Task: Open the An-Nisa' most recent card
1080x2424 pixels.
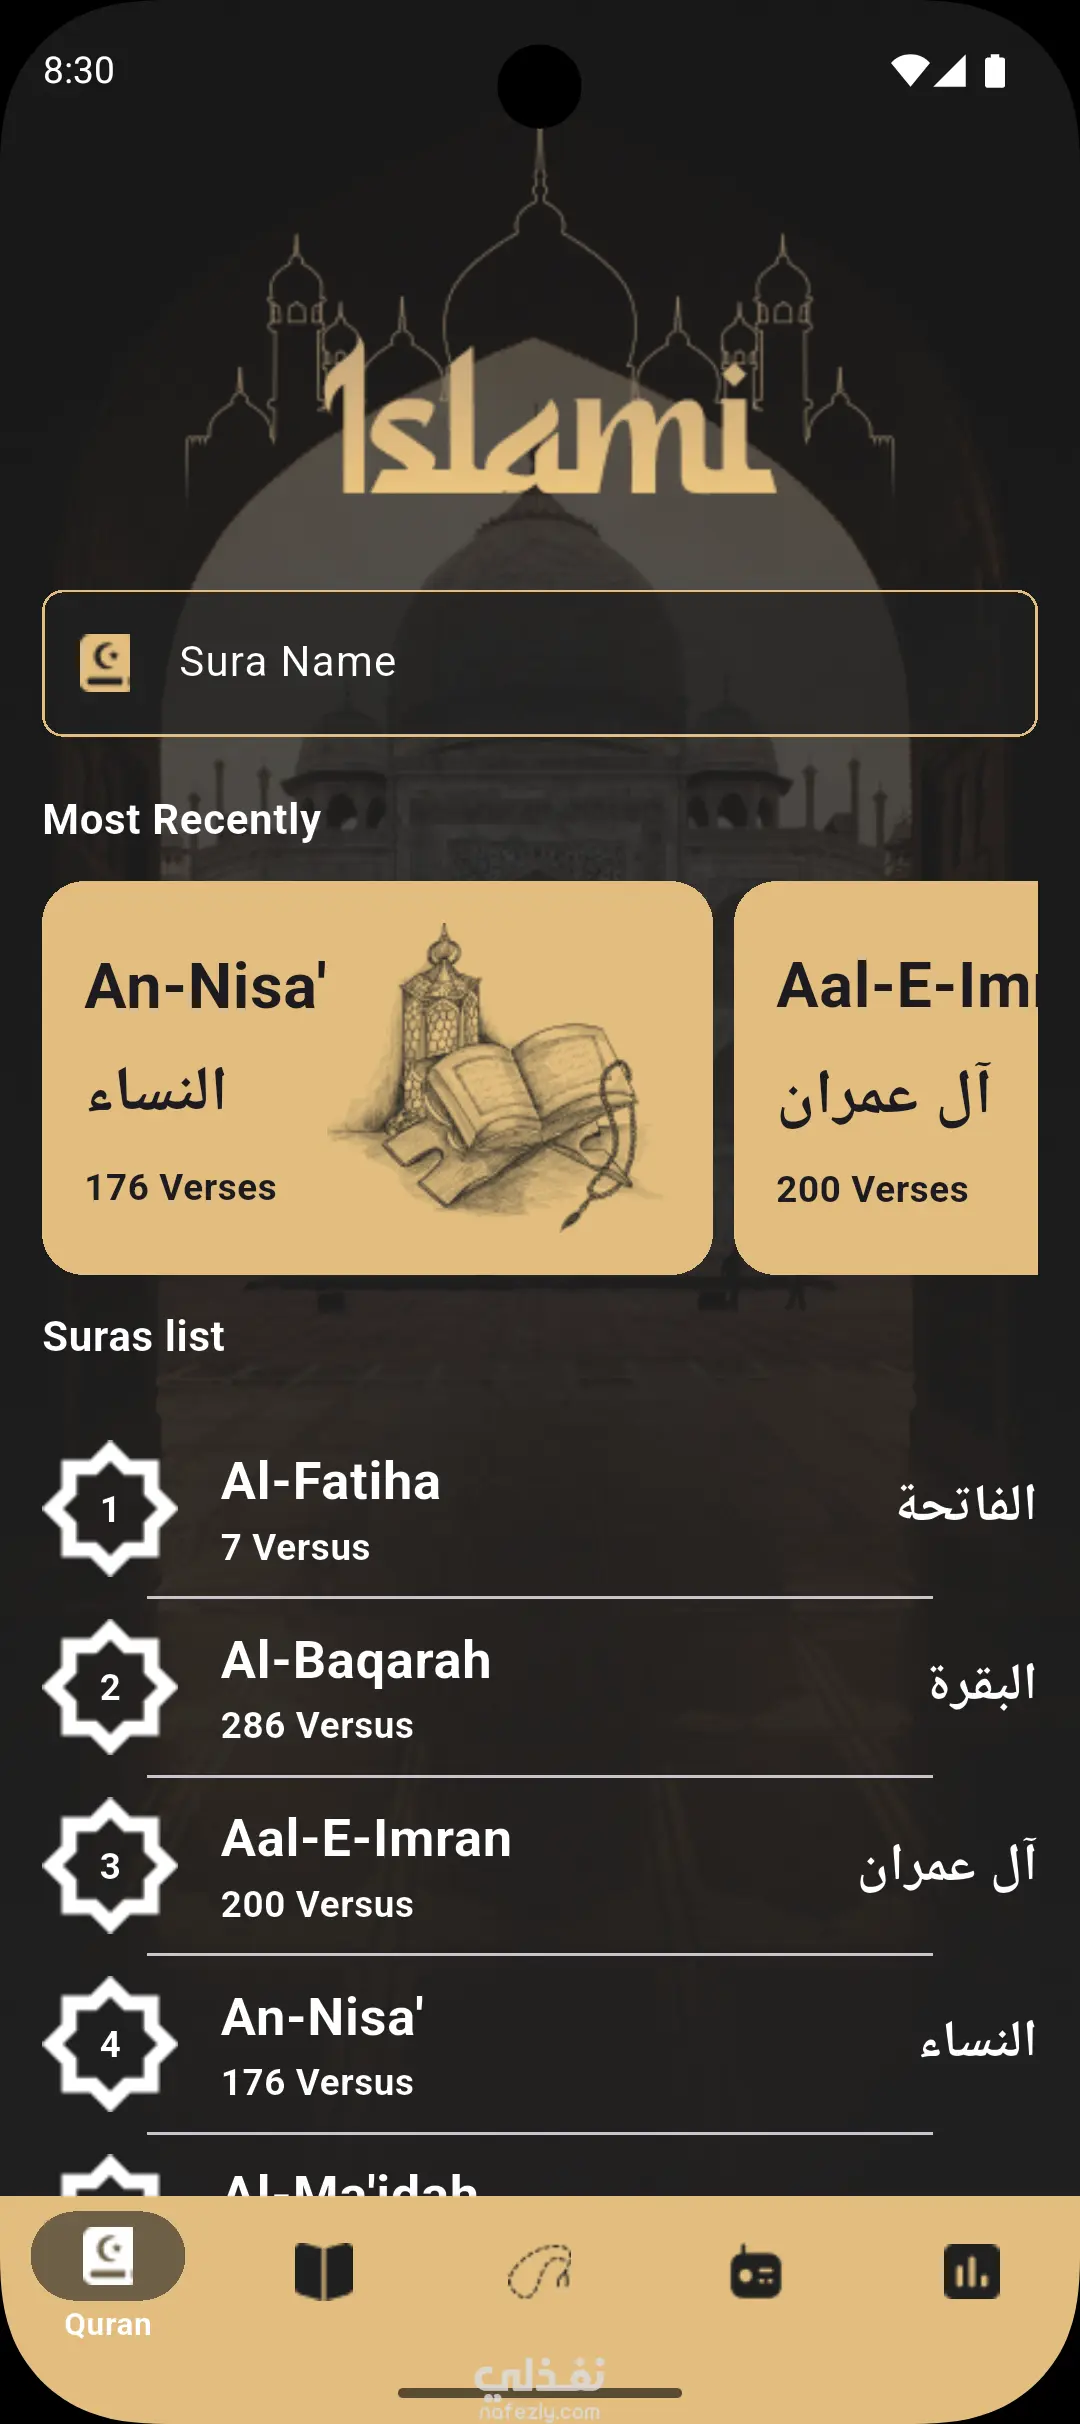Action: pos(377,1077)
